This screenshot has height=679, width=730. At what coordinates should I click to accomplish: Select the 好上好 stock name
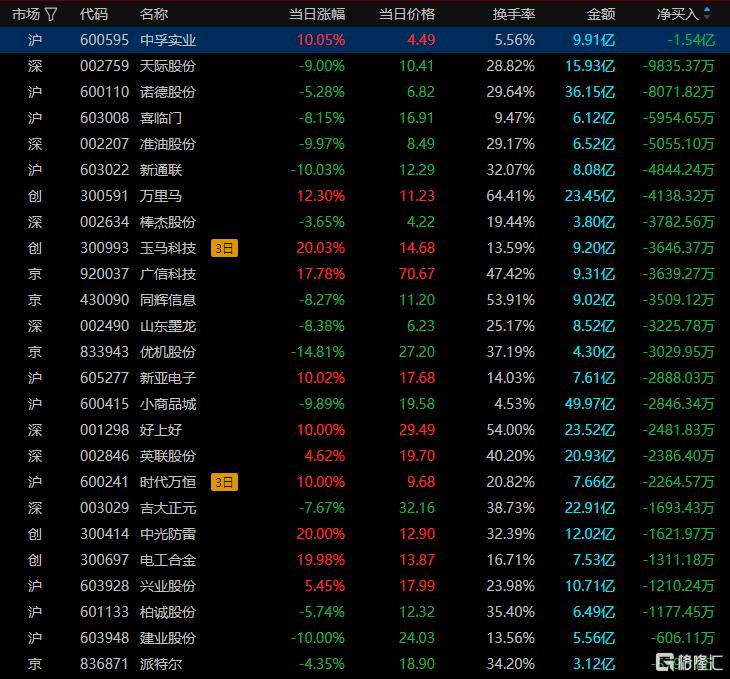coord(161,430)
